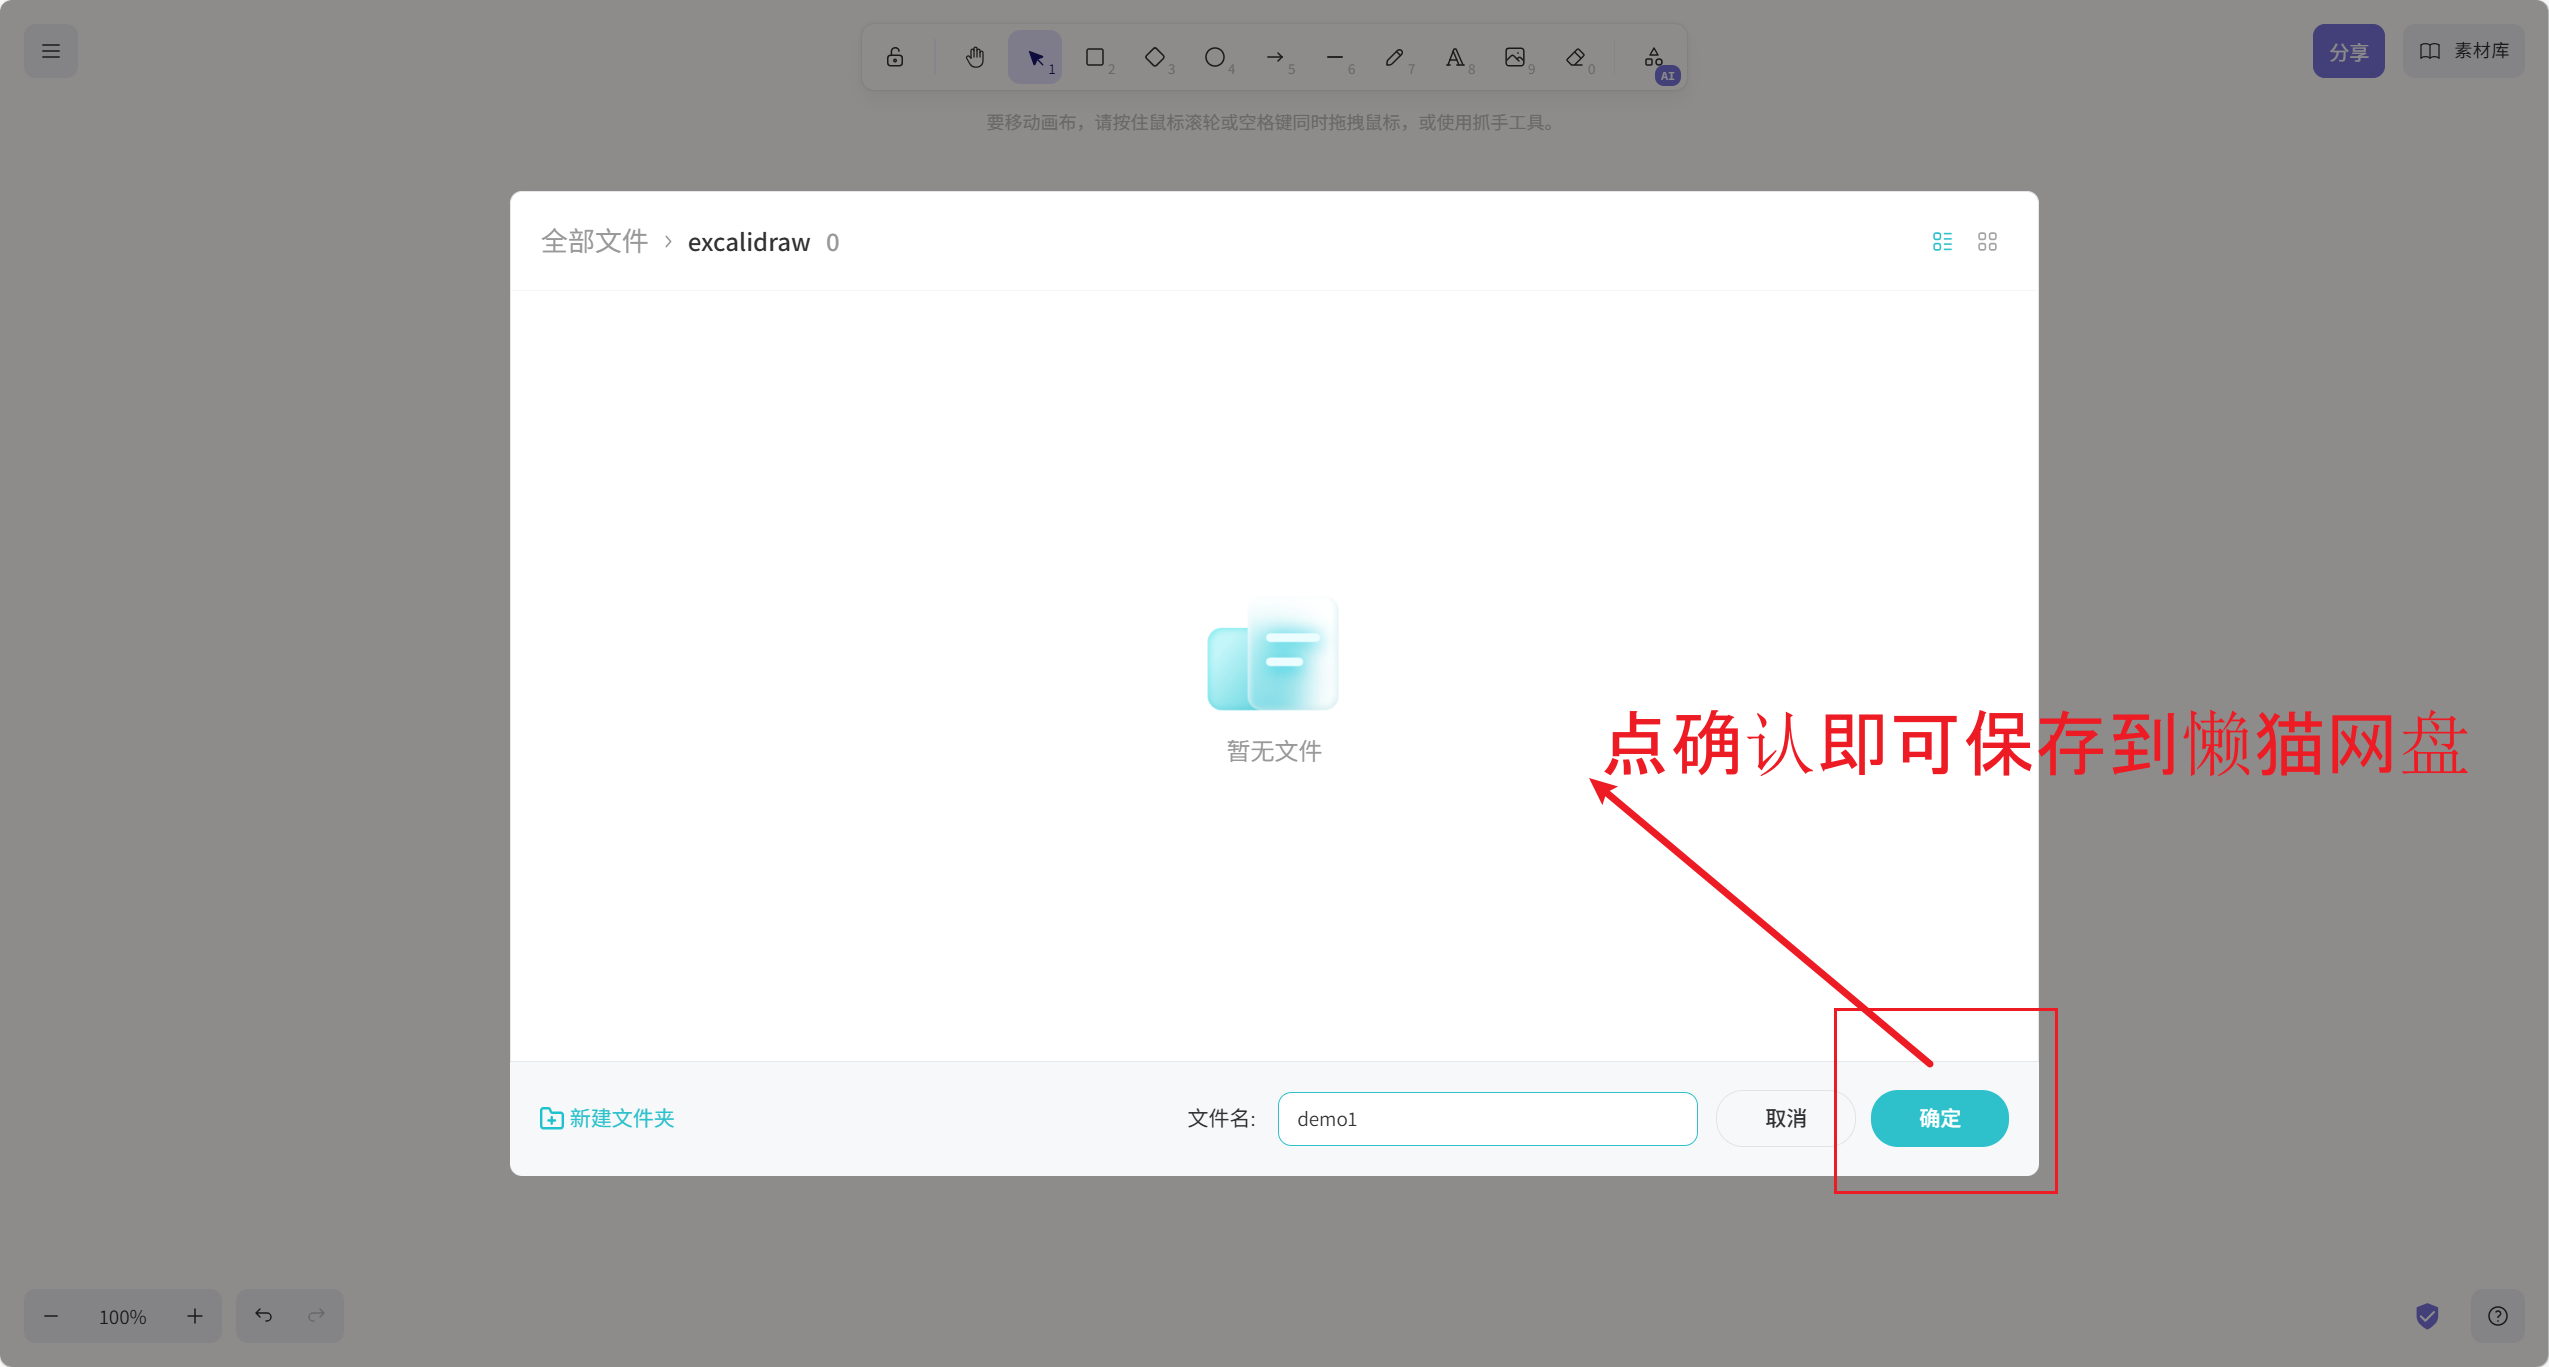Confirm save with 确定 button
Screen dimensions: 2549x1367
1939,1118
